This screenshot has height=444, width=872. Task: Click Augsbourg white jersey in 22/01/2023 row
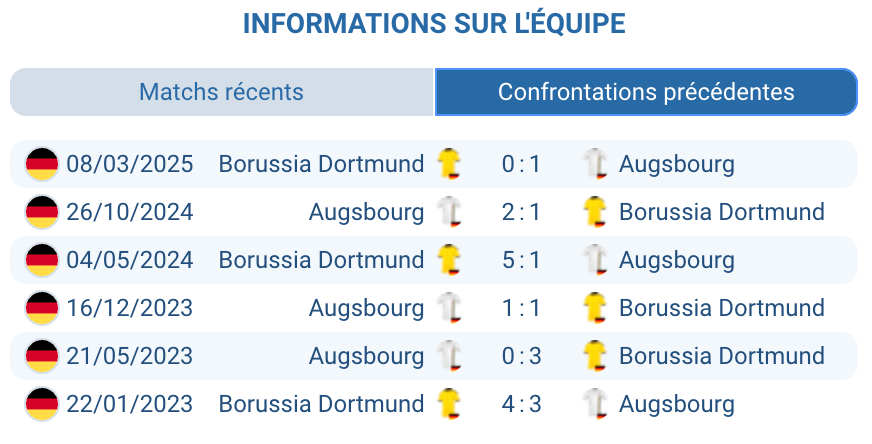click(596, 403)
